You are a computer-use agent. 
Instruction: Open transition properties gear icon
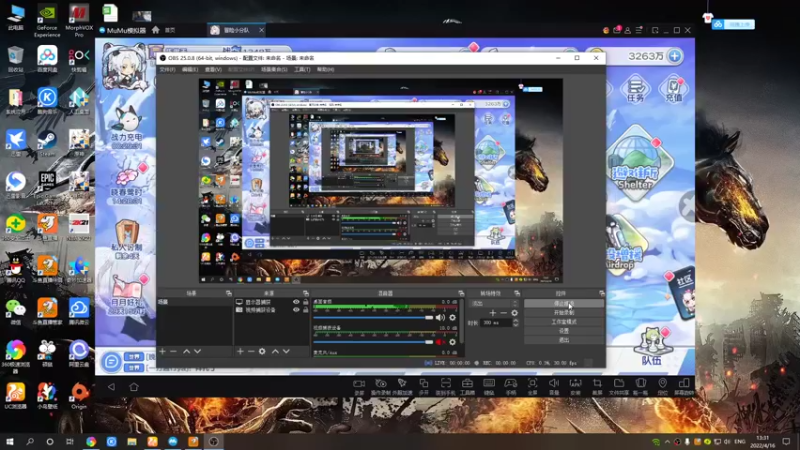514,313
